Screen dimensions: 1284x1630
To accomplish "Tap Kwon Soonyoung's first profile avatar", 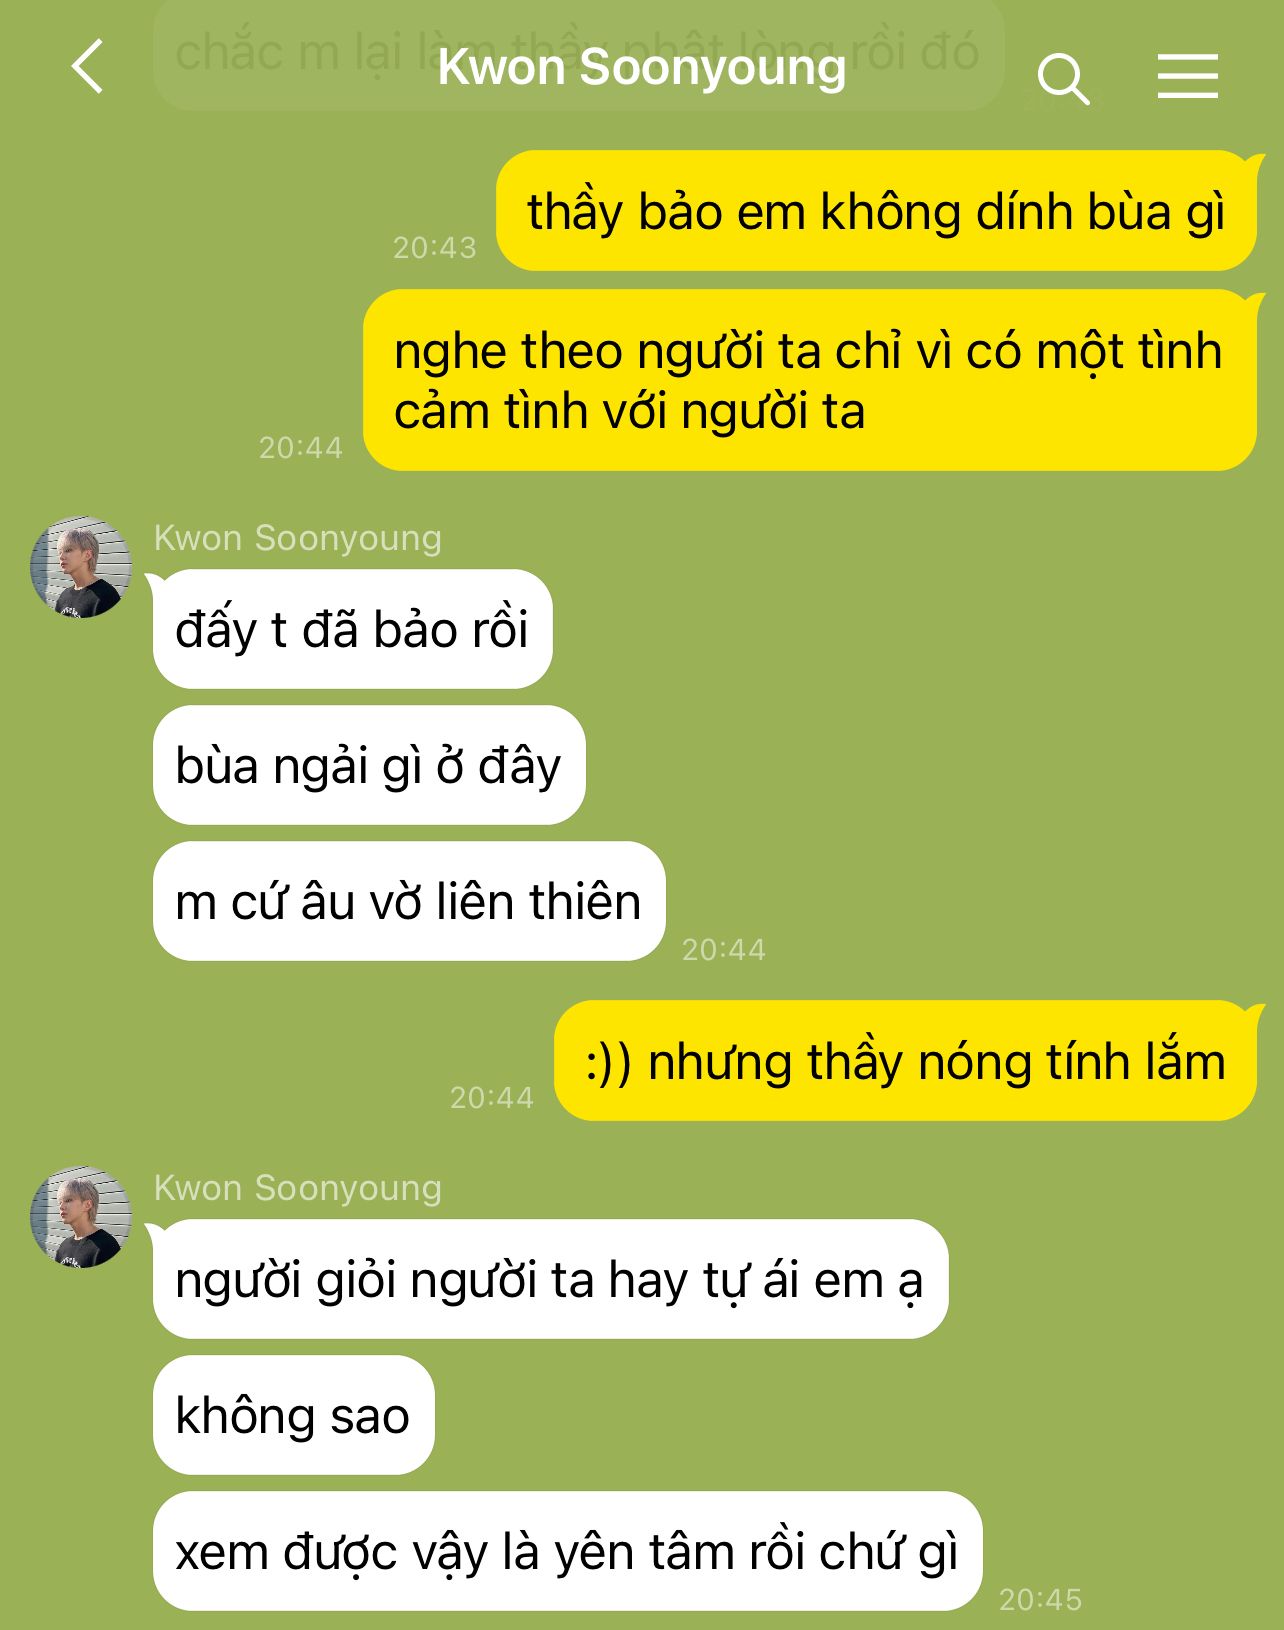I will click(x=81, y=567).
